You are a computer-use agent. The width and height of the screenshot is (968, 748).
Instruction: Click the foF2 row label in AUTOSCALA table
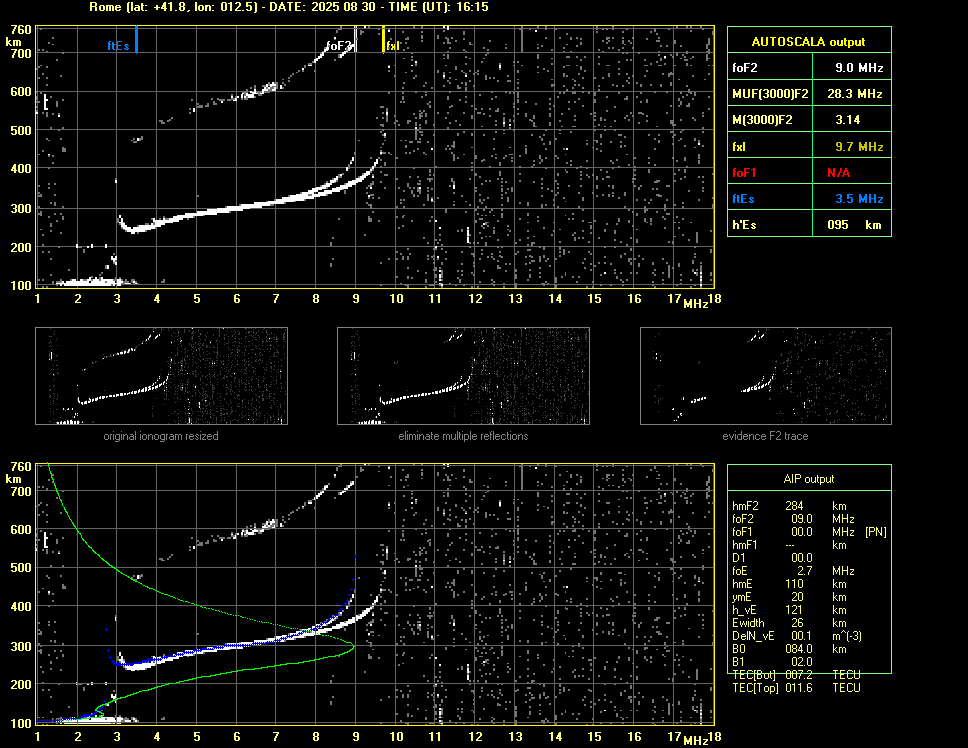(745, 68)
